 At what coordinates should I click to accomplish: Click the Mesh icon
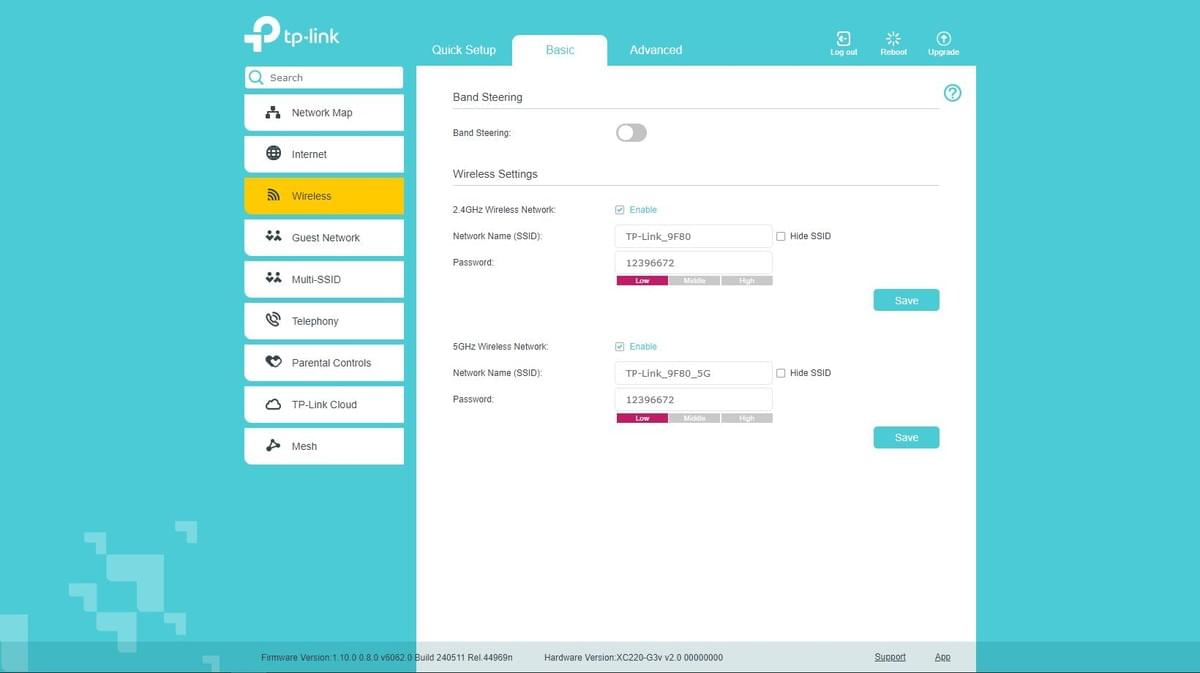click(273, 446)
